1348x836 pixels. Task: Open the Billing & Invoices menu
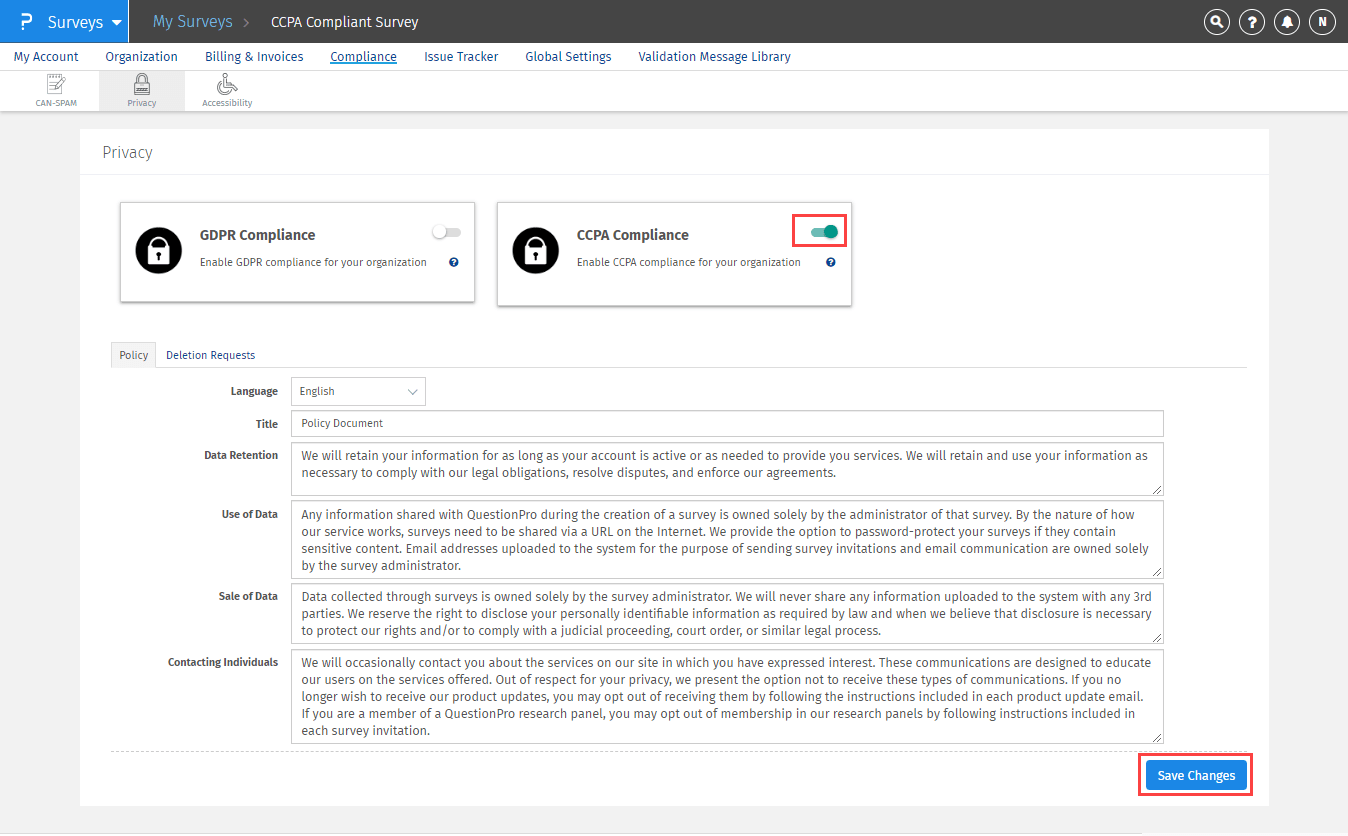[254, 57]
